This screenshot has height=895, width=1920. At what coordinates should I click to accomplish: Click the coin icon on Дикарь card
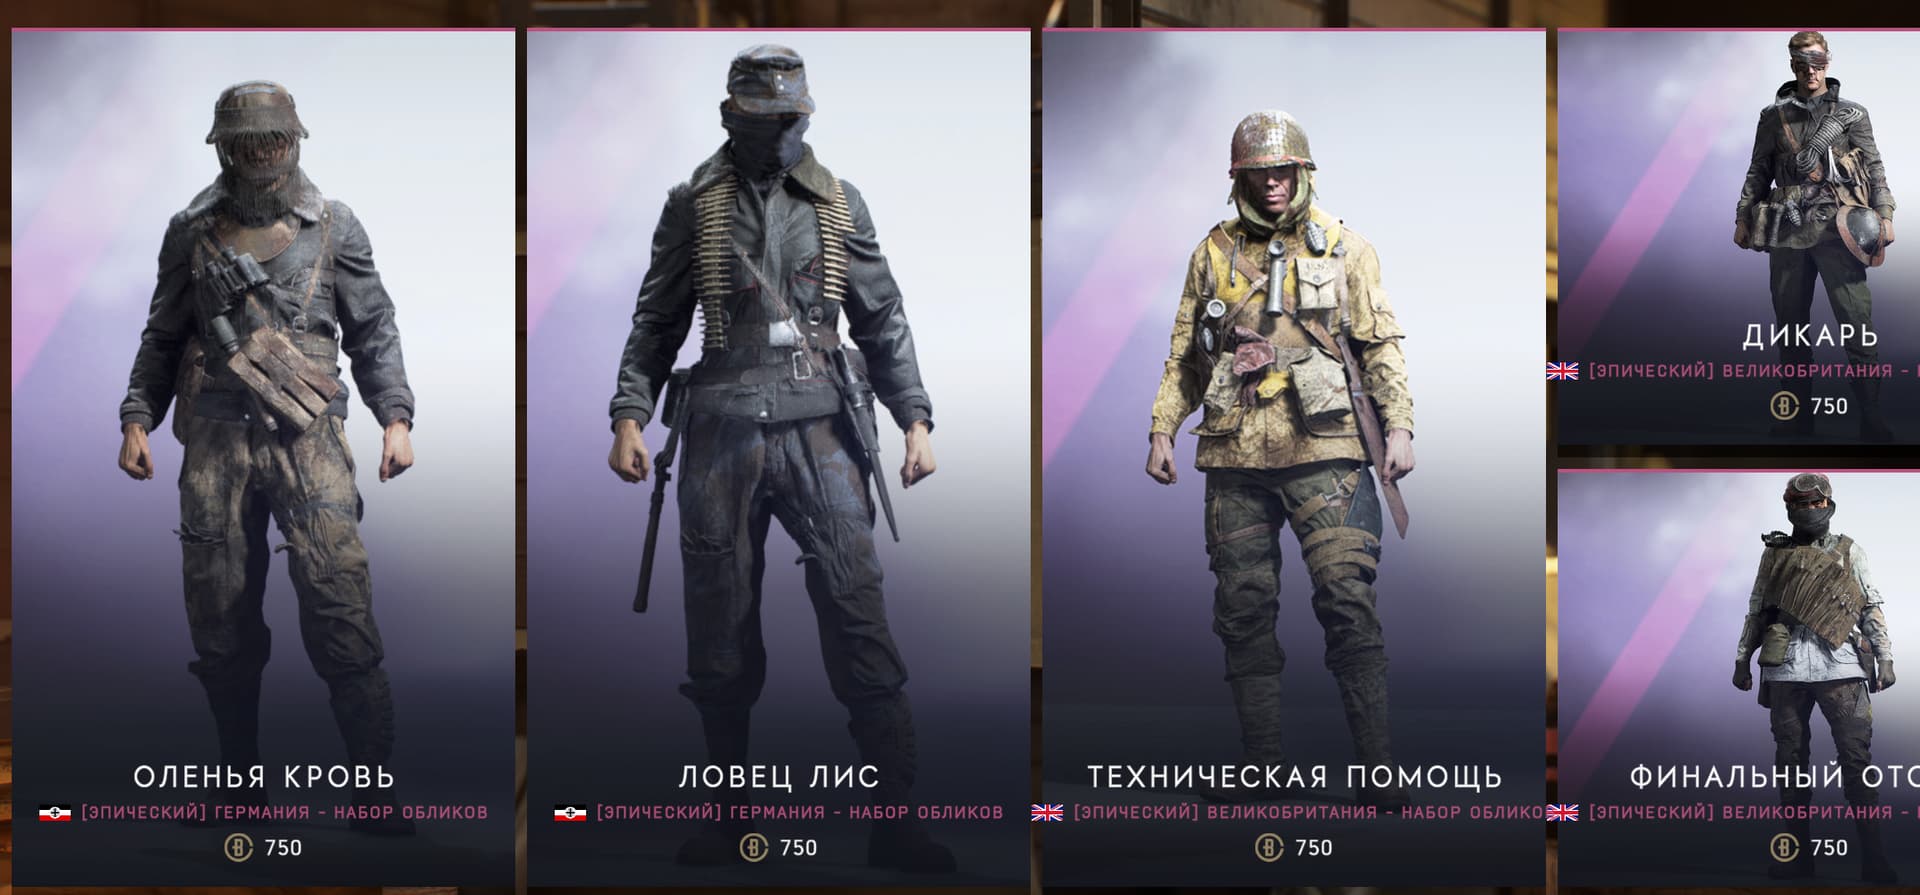(x=1784, y=406)
